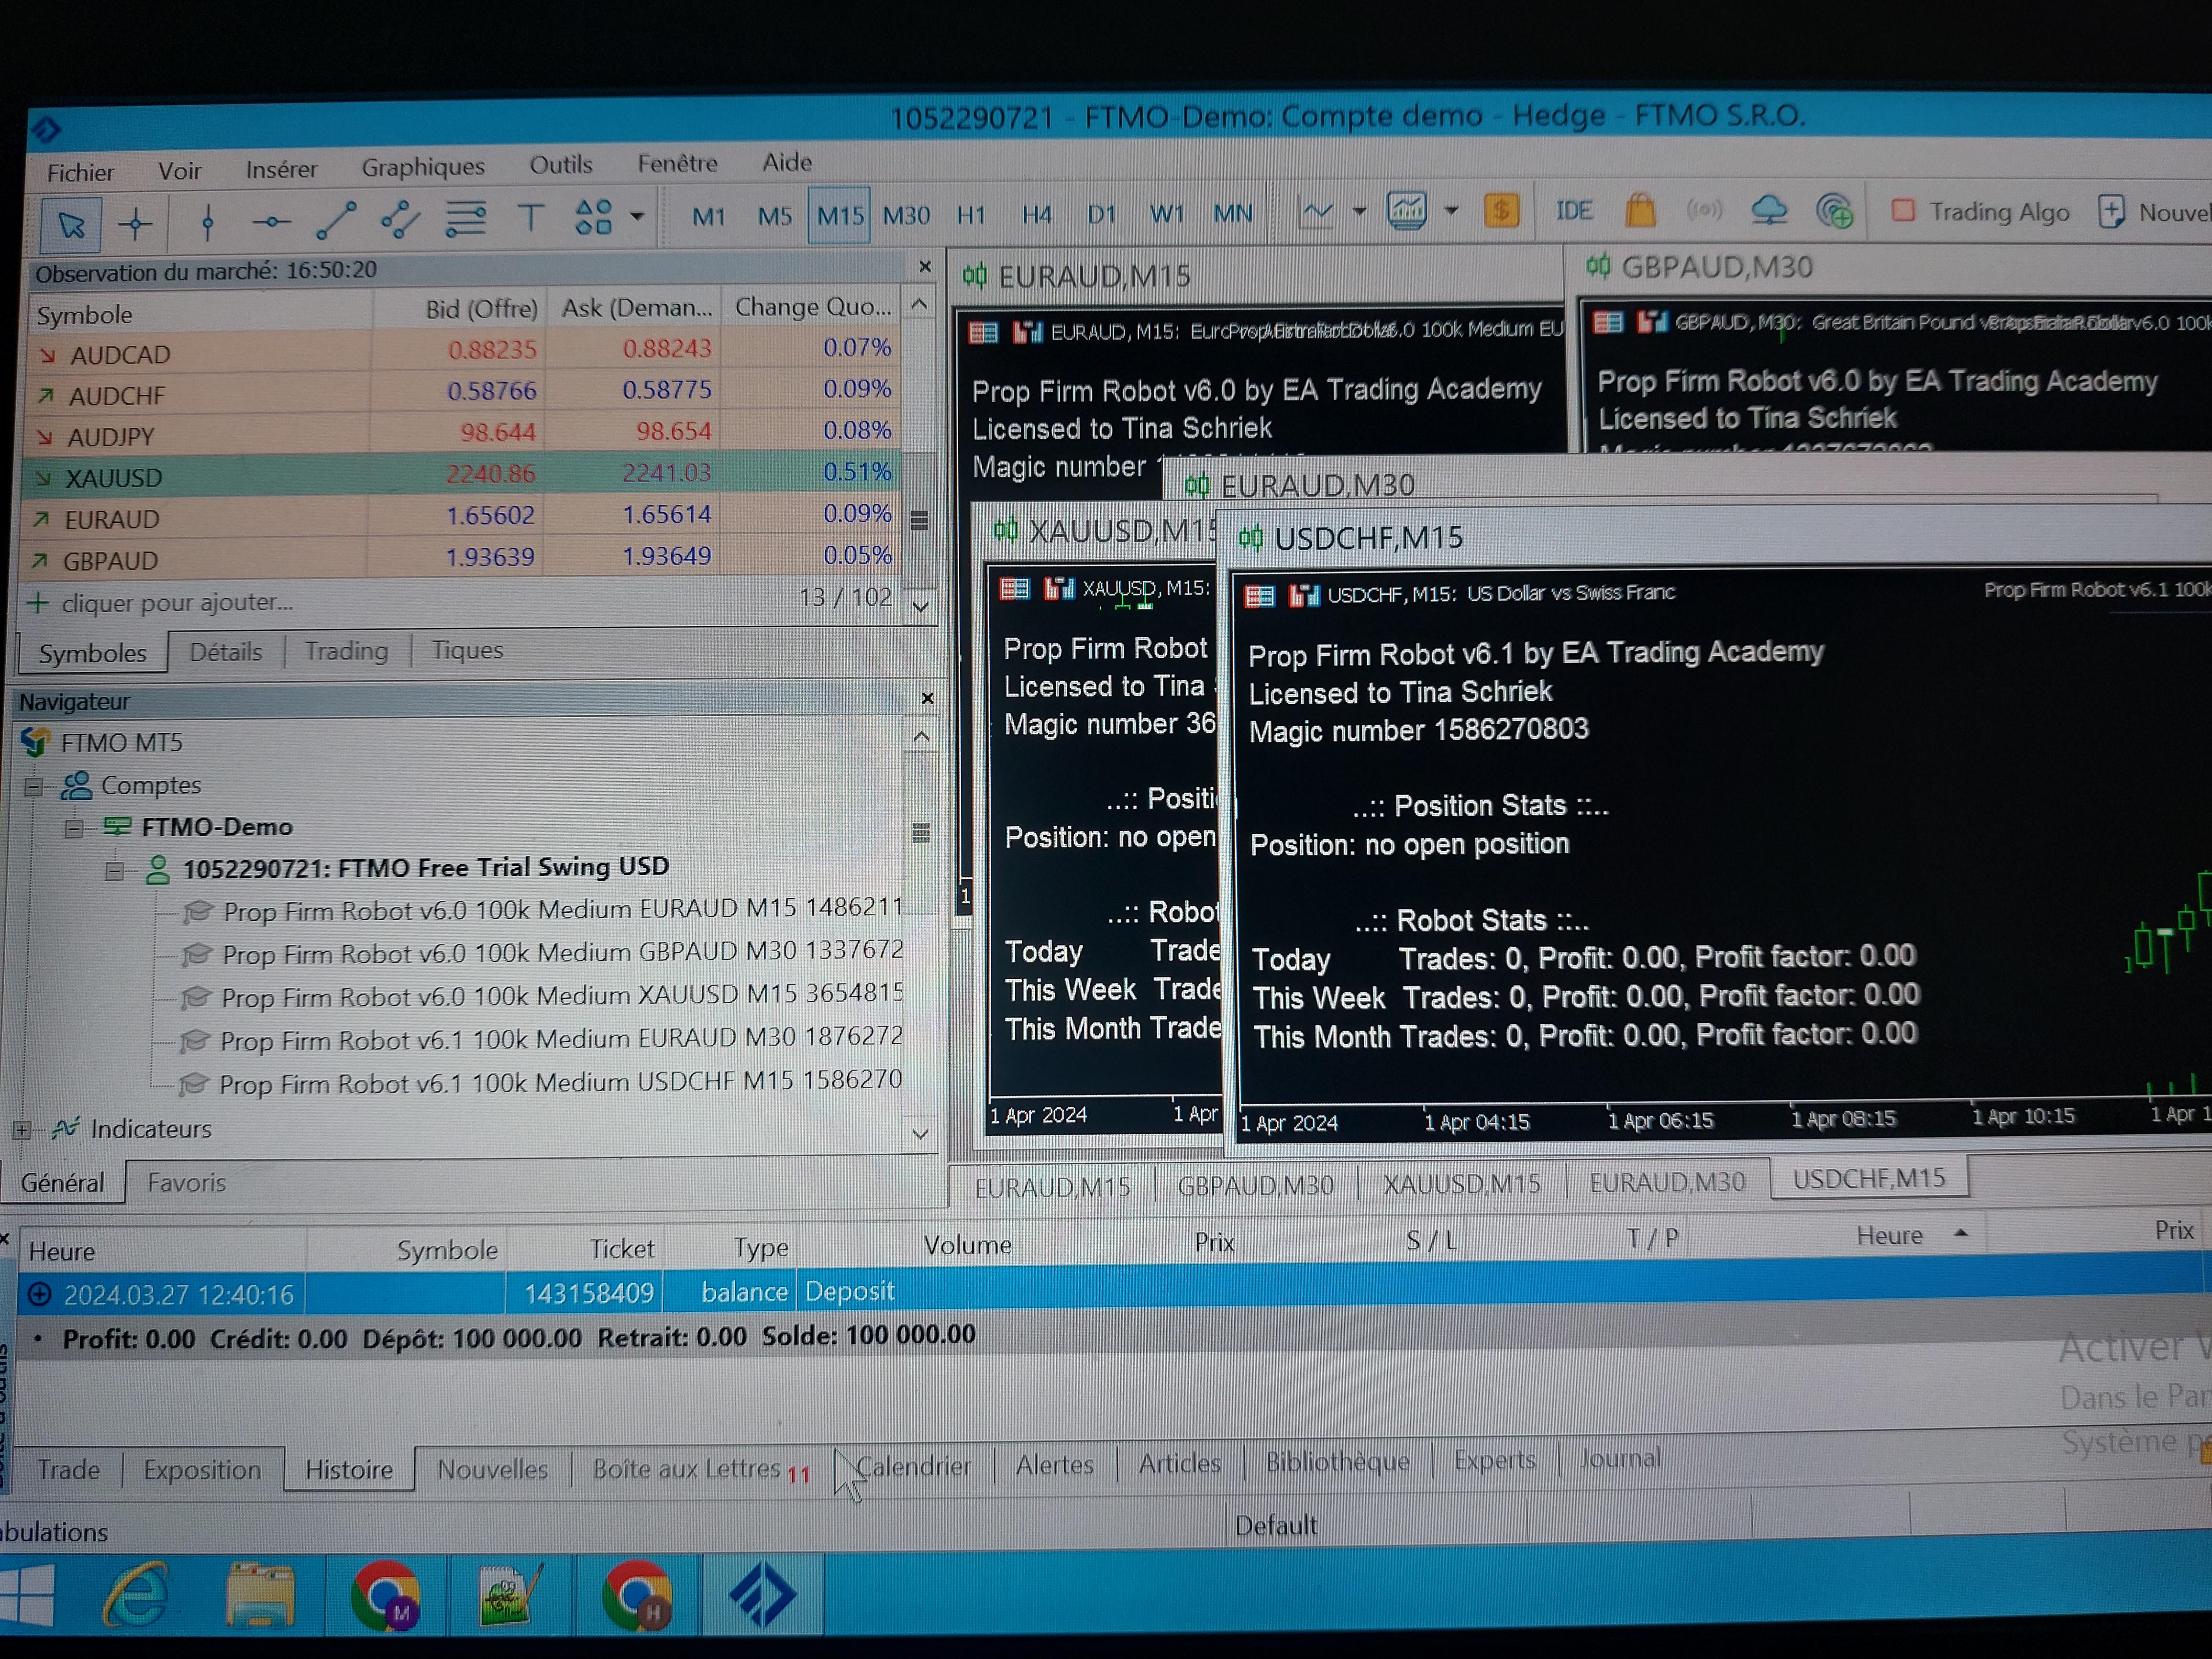Image resolution: width=2212 pixels, height=1659 pixels.
Task: Switch chart to H4 timeframe
Action: pos(1037,215)
